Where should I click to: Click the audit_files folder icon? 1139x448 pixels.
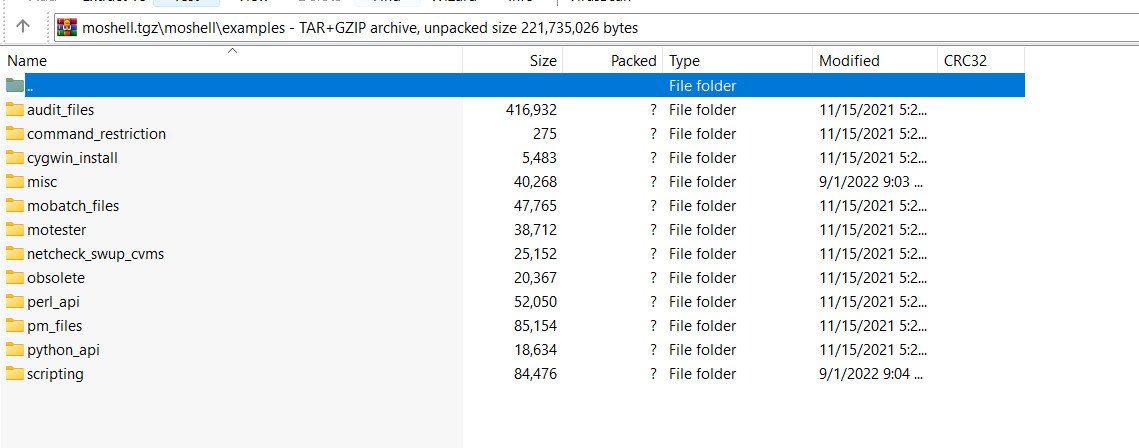point(15,110)
